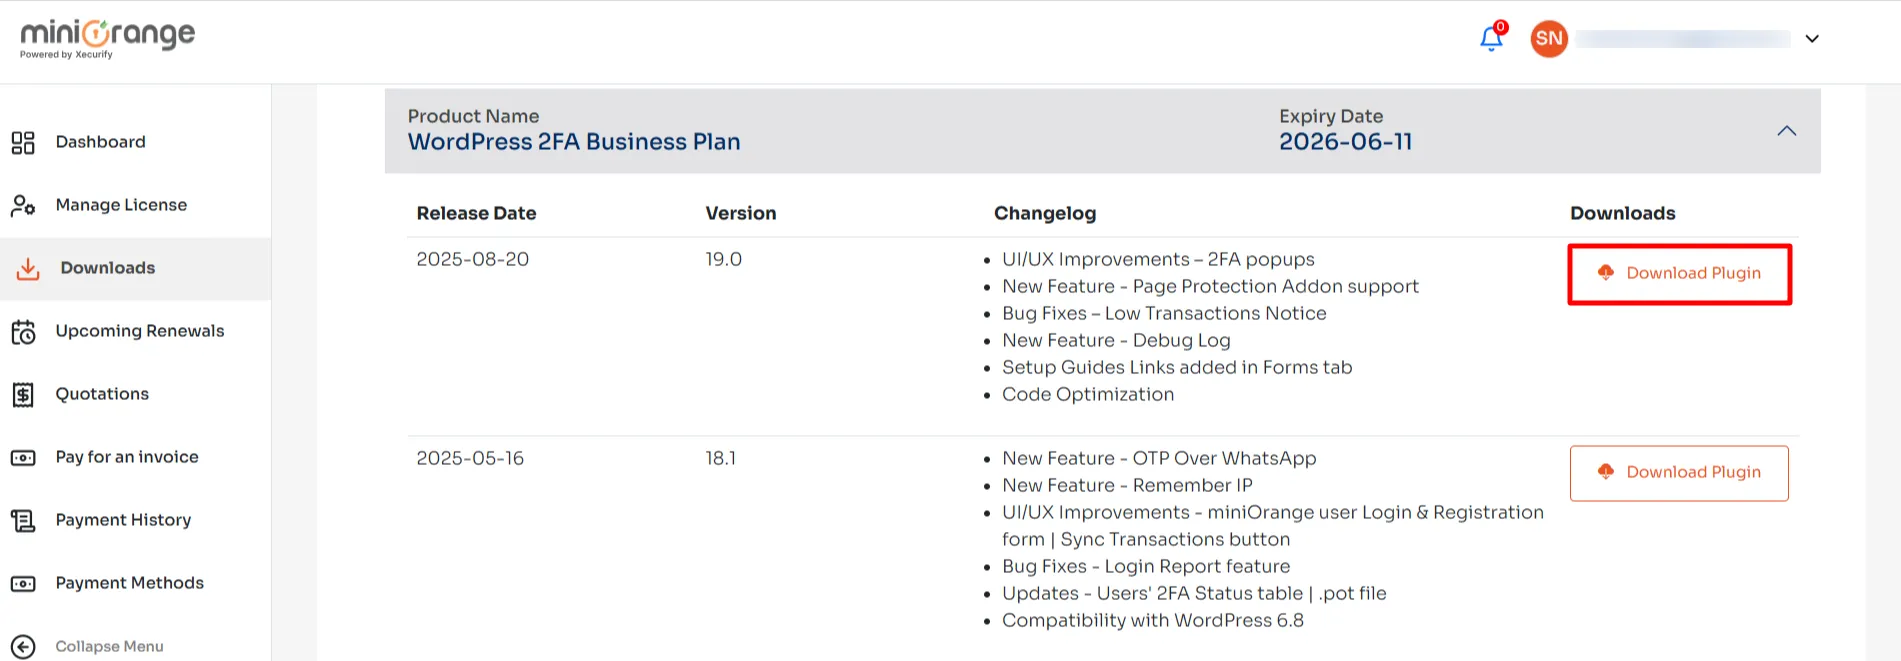Click the miniOrange logo

coord(107,38)
